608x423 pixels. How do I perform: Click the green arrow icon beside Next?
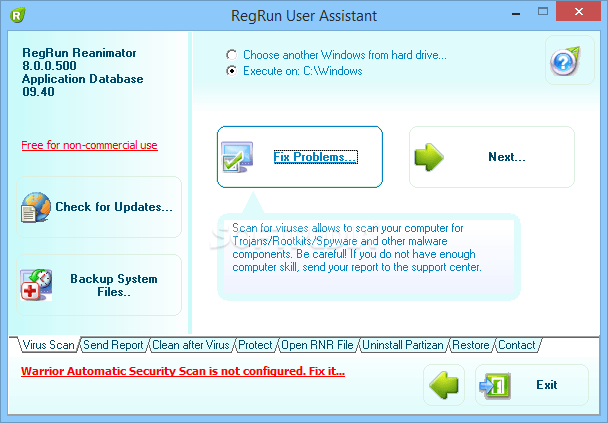pos(430,157)
